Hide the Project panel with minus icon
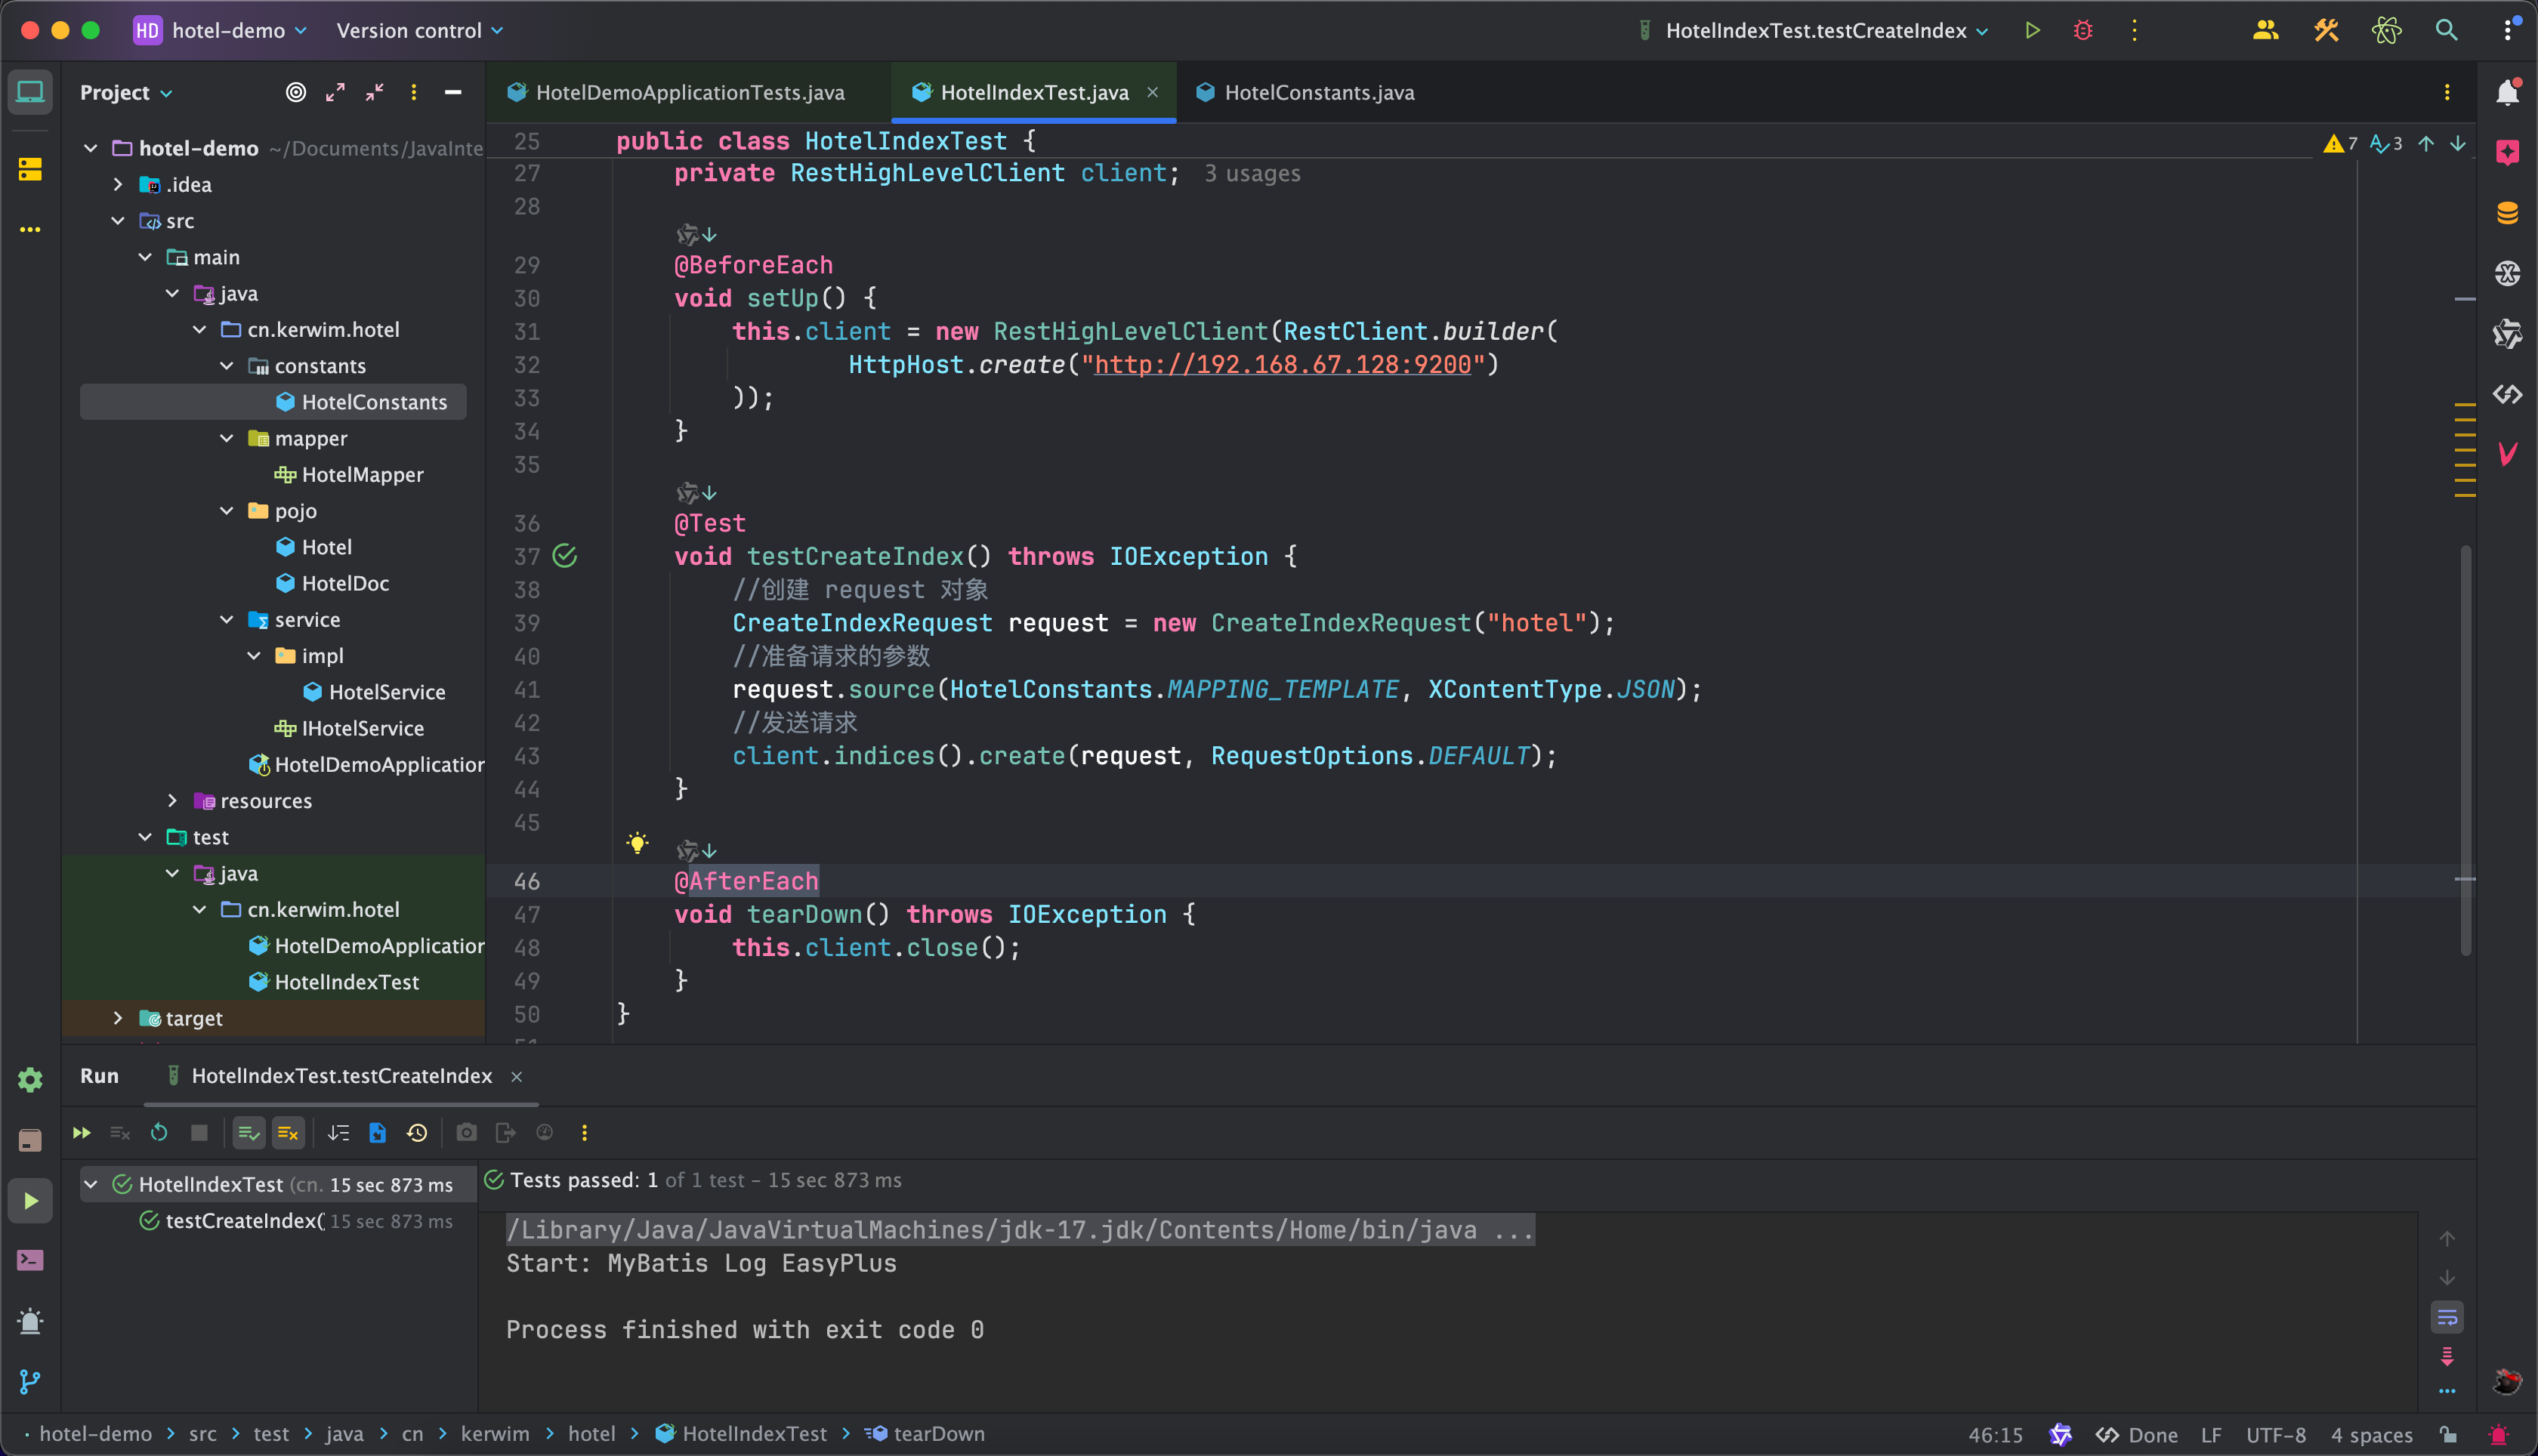This screenshot has height=1456, width=2538. point(453,92)
